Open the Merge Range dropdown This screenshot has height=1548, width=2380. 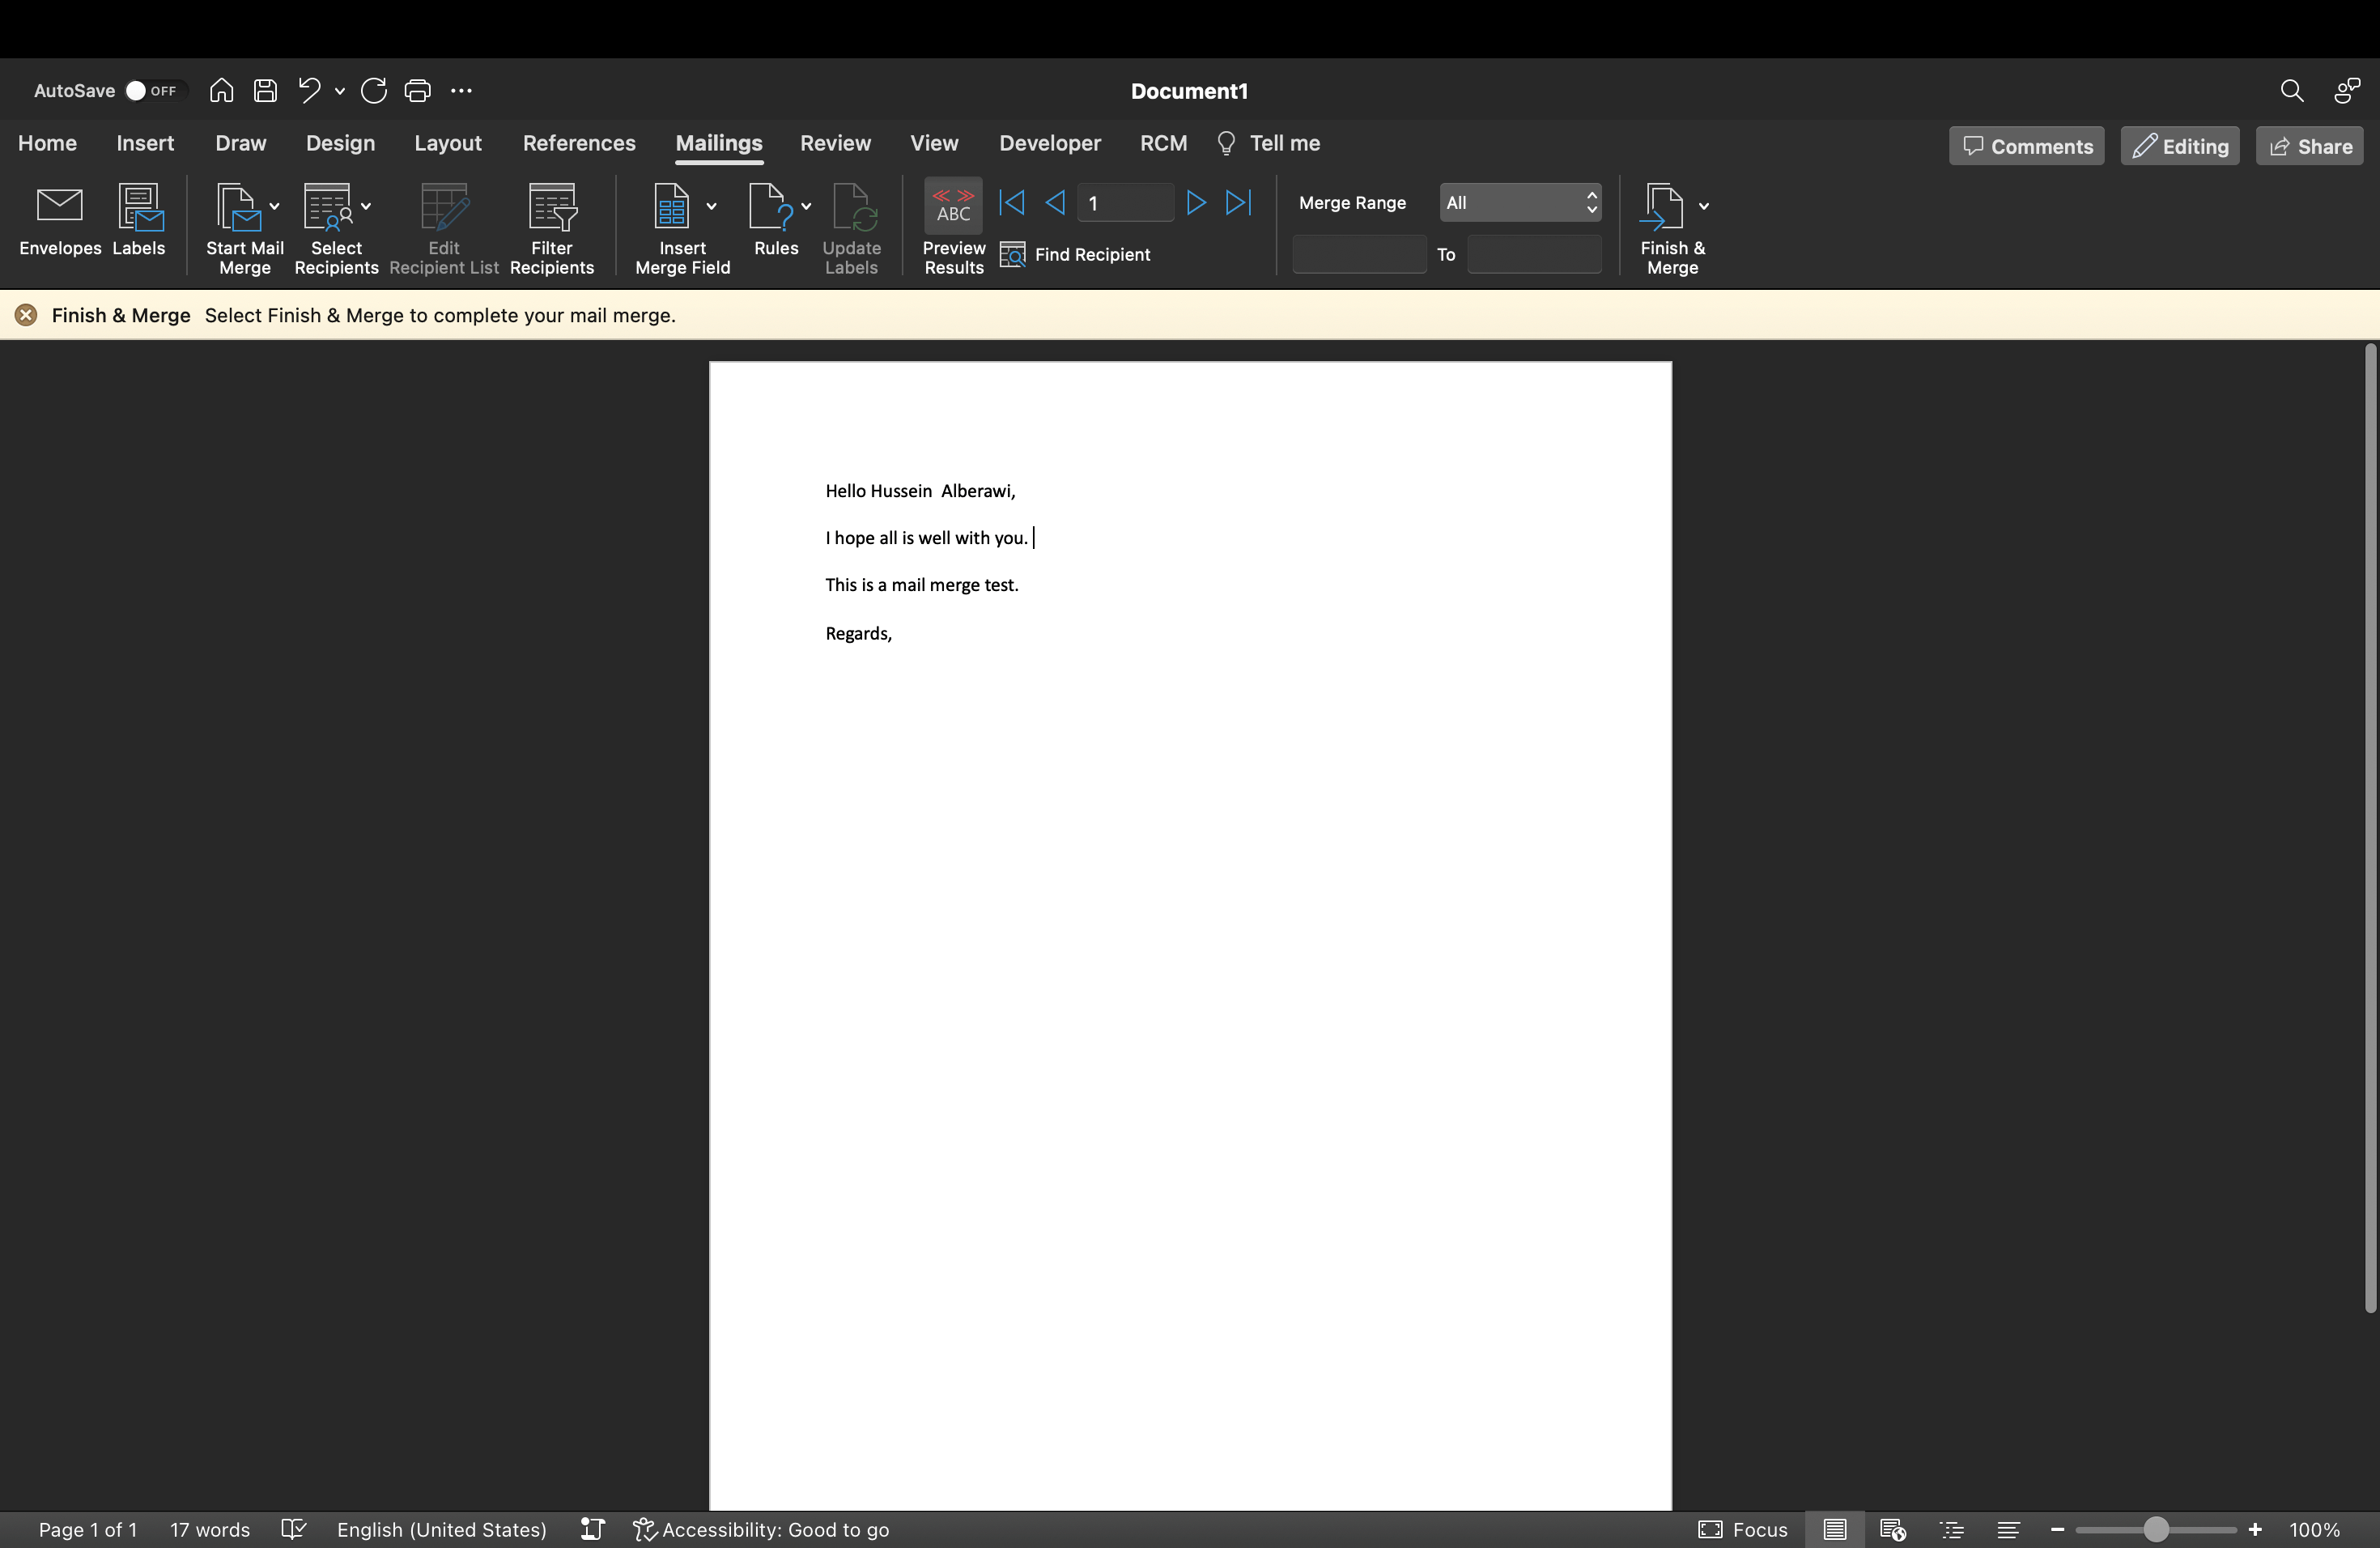pos(1520,203)
